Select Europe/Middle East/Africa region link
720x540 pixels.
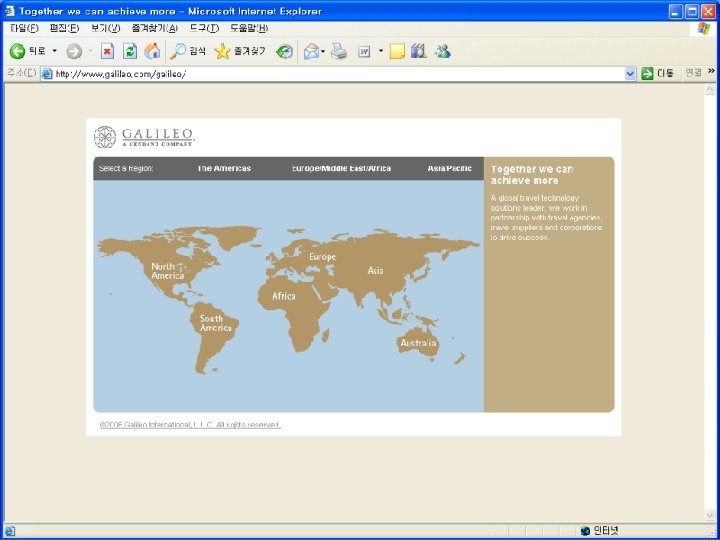tap(341, 169)
